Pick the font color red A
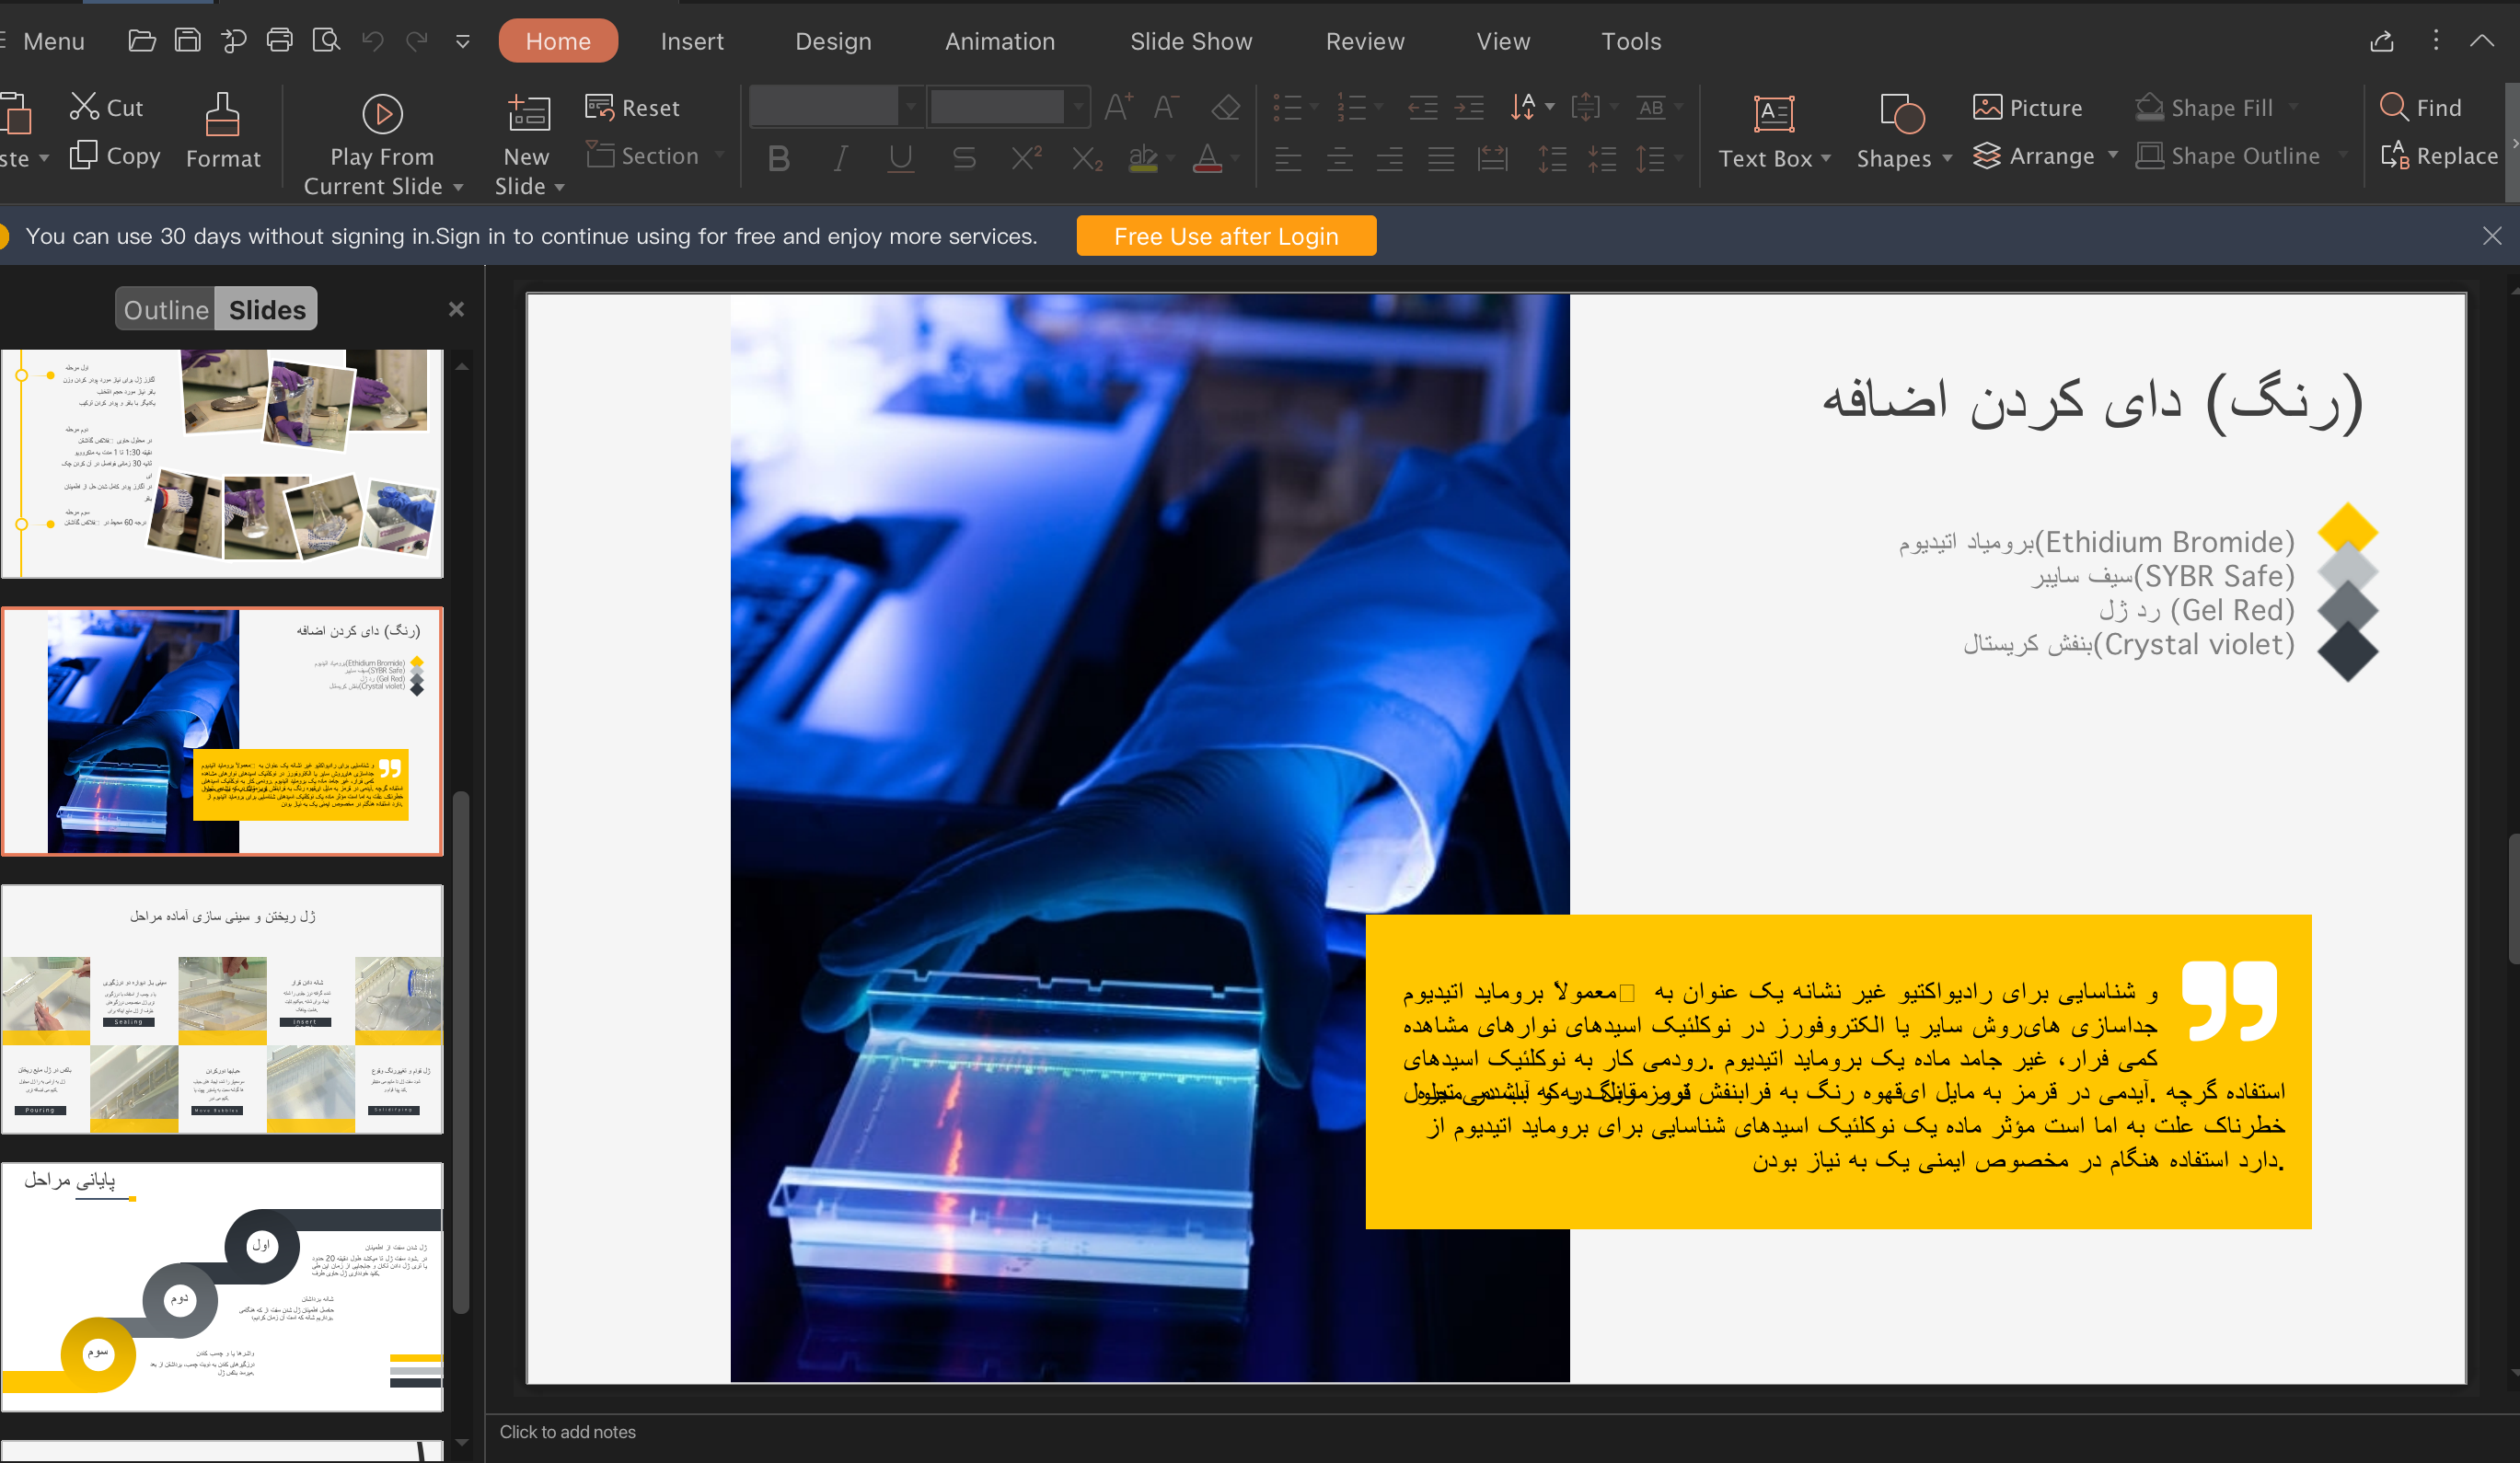The width and height of the screenshot is (2520, 1463). click(1207, 158)
